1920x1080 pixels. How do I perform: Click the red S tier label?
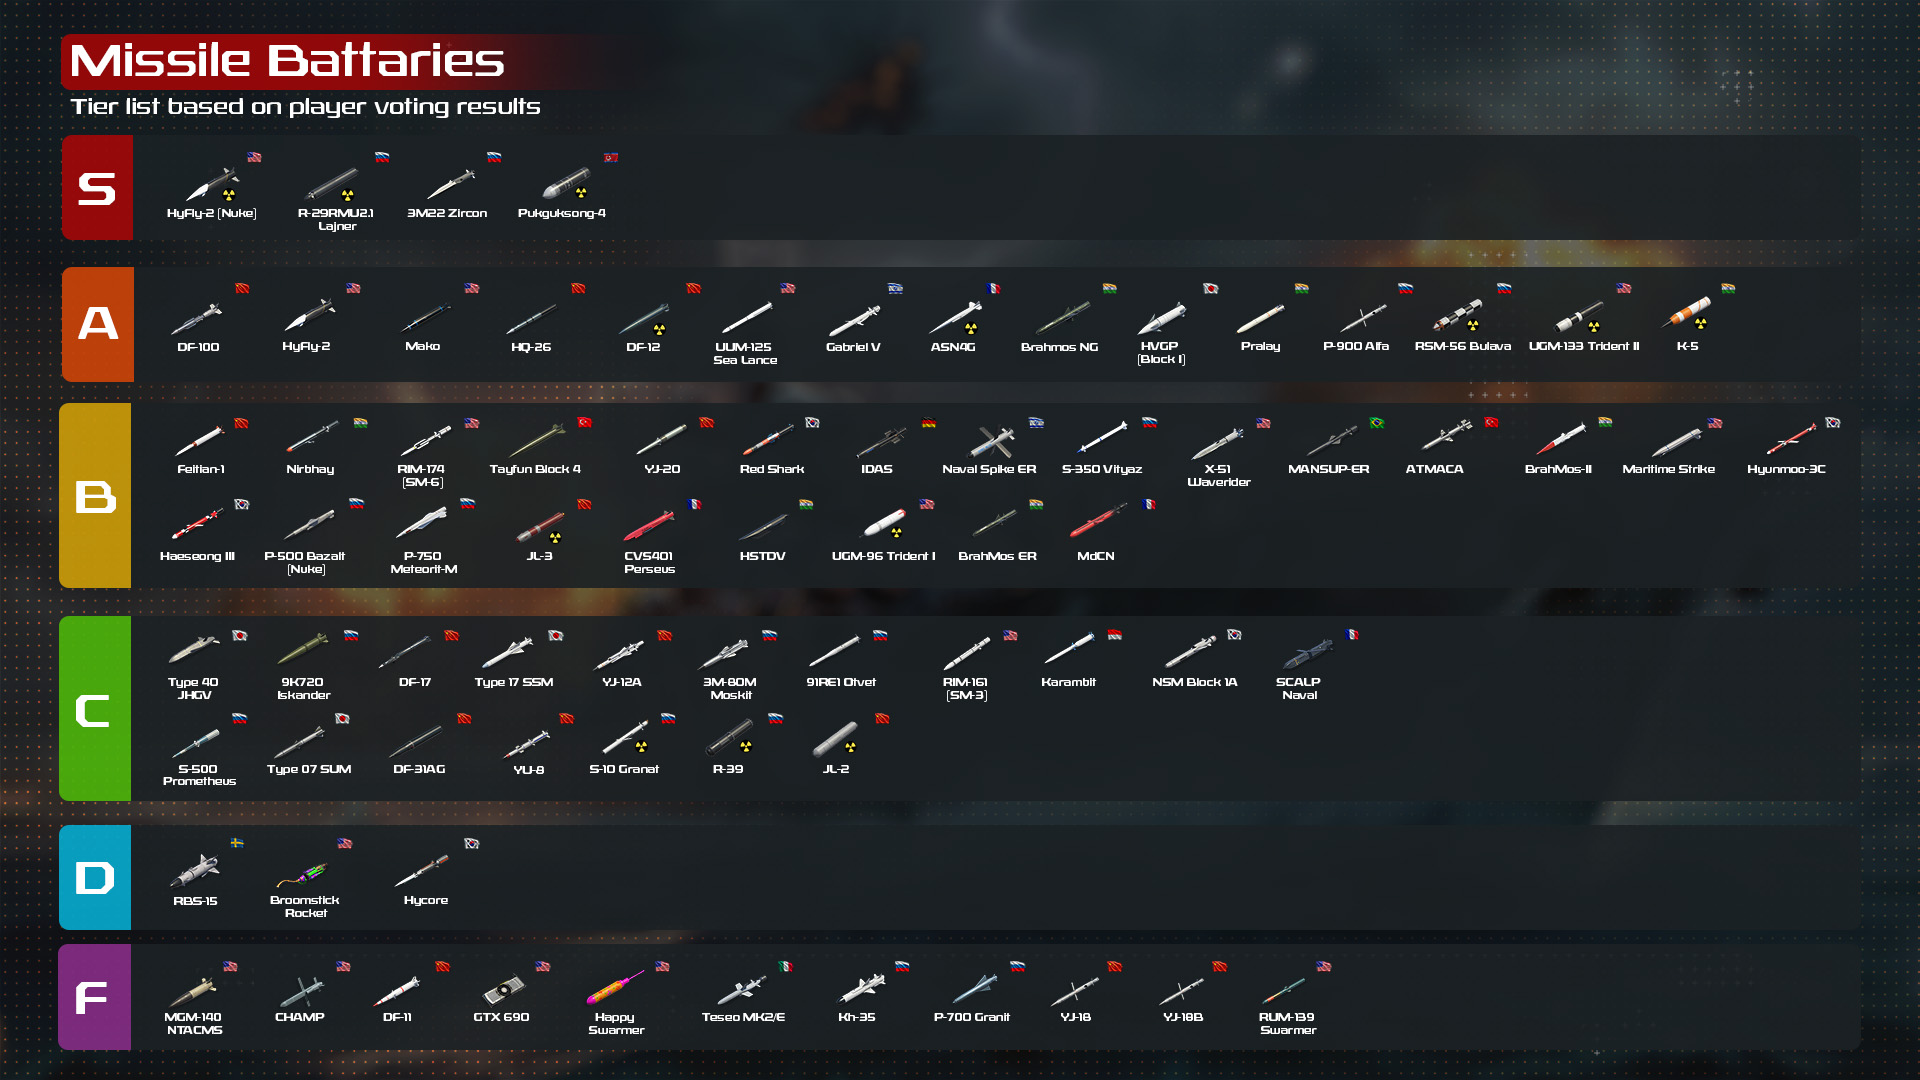[97, 188]
